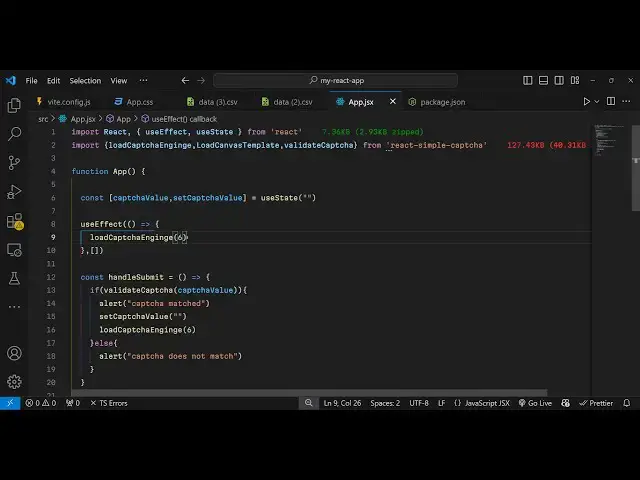Image resolution: width=640 pixels, height=480 pixels.
Task: Change indentation via Spaces: 2
Action: pos(385,403)
